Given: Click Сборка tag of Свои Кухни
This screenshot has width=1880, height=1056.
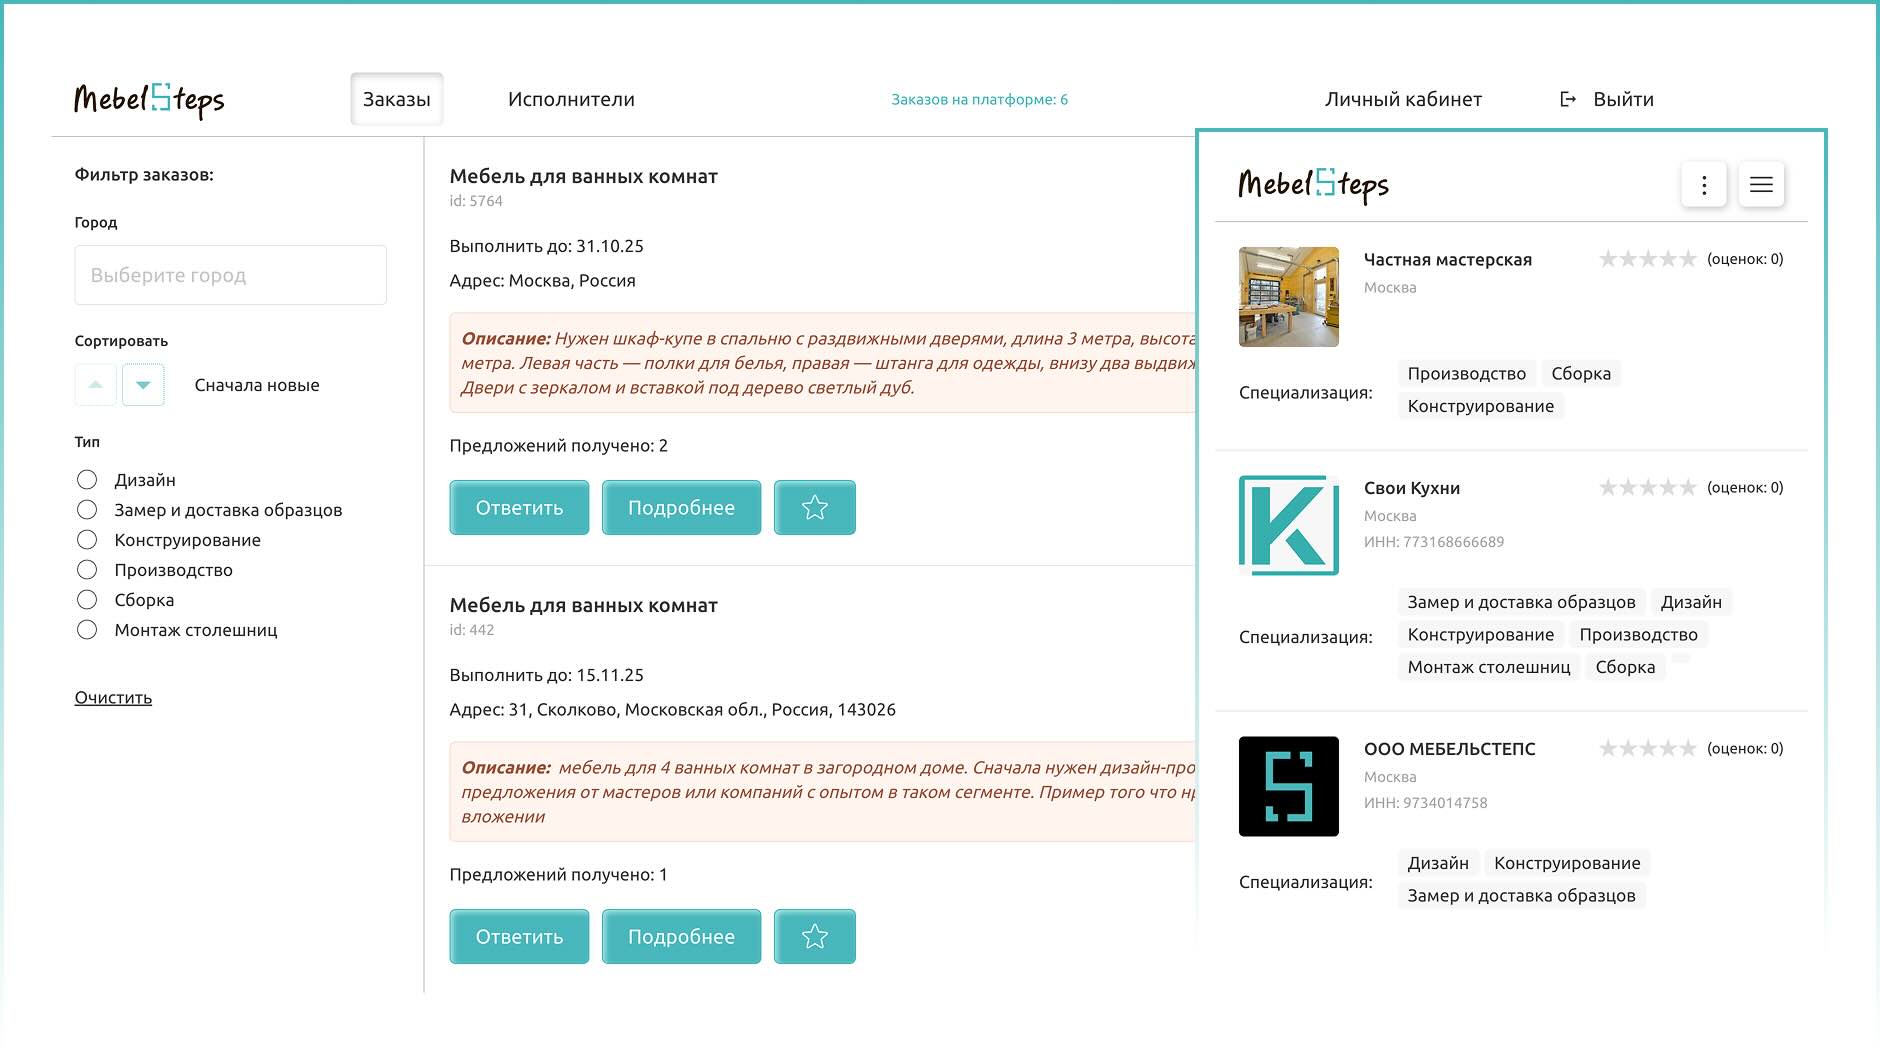Looking at the screenshot, I should tap(1625, 667).
